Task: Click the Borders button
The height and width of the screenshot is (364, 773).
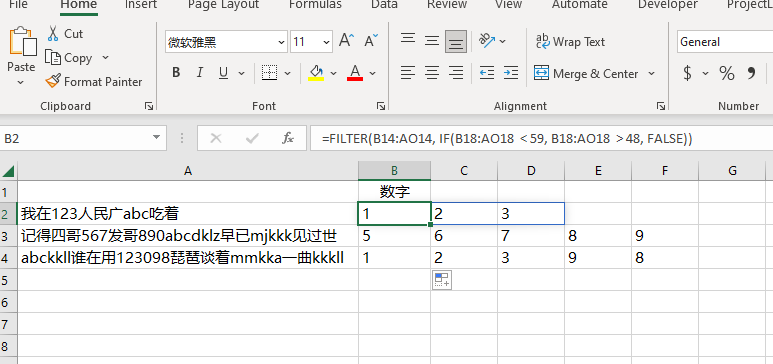Action: [269, 73]
